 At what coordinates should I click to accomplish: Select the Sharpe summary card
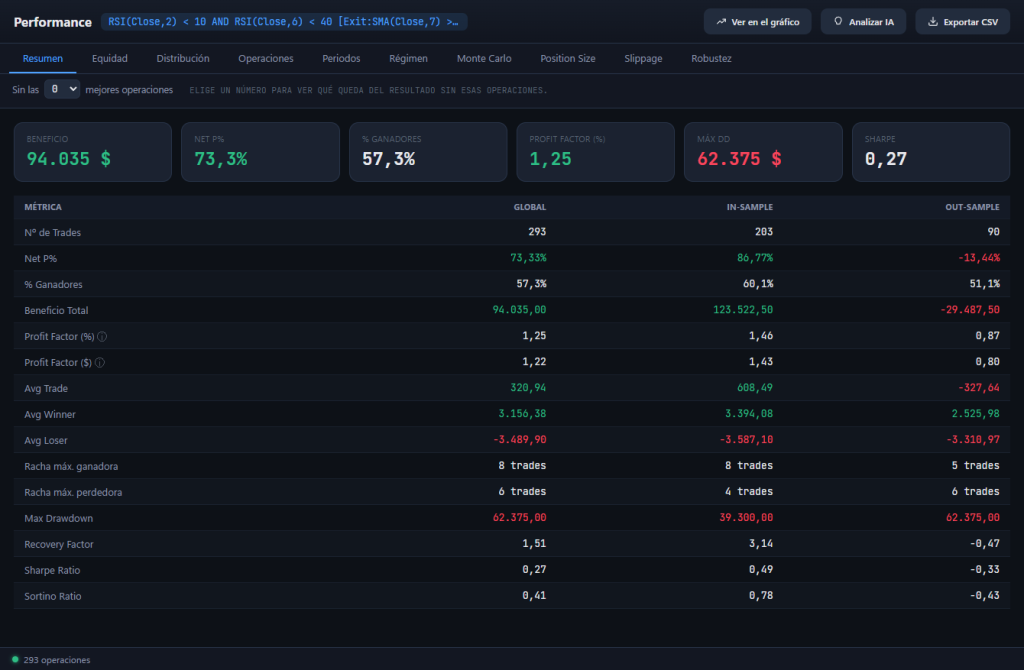(x=931, y=152)
